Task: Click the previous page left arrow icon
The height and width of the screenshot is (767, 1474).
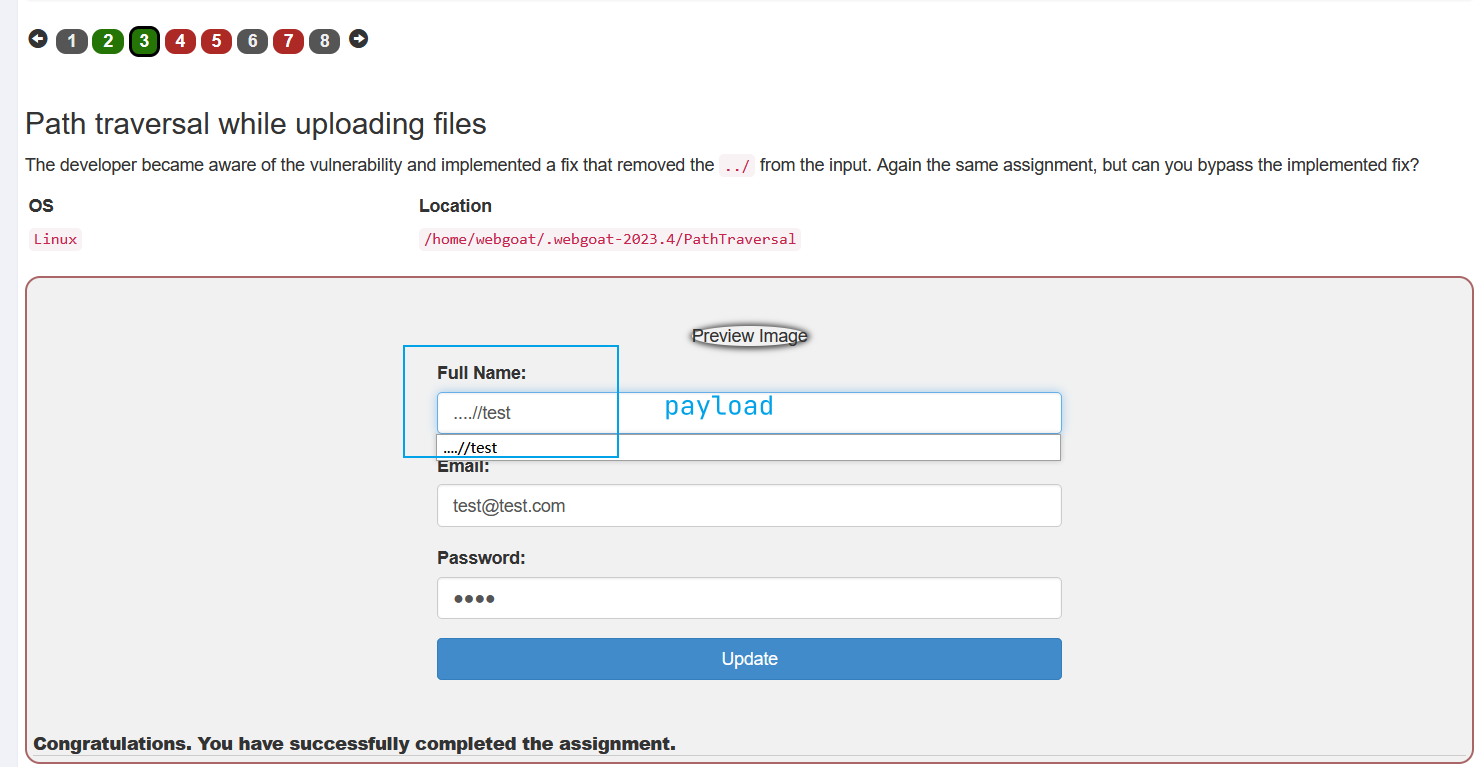Action: coord(38,39)
